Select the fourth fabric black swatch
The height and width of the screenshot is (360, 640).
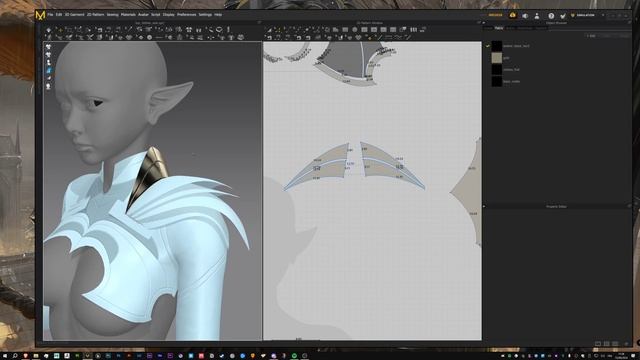pyautogui.click(x=496, y=82)
